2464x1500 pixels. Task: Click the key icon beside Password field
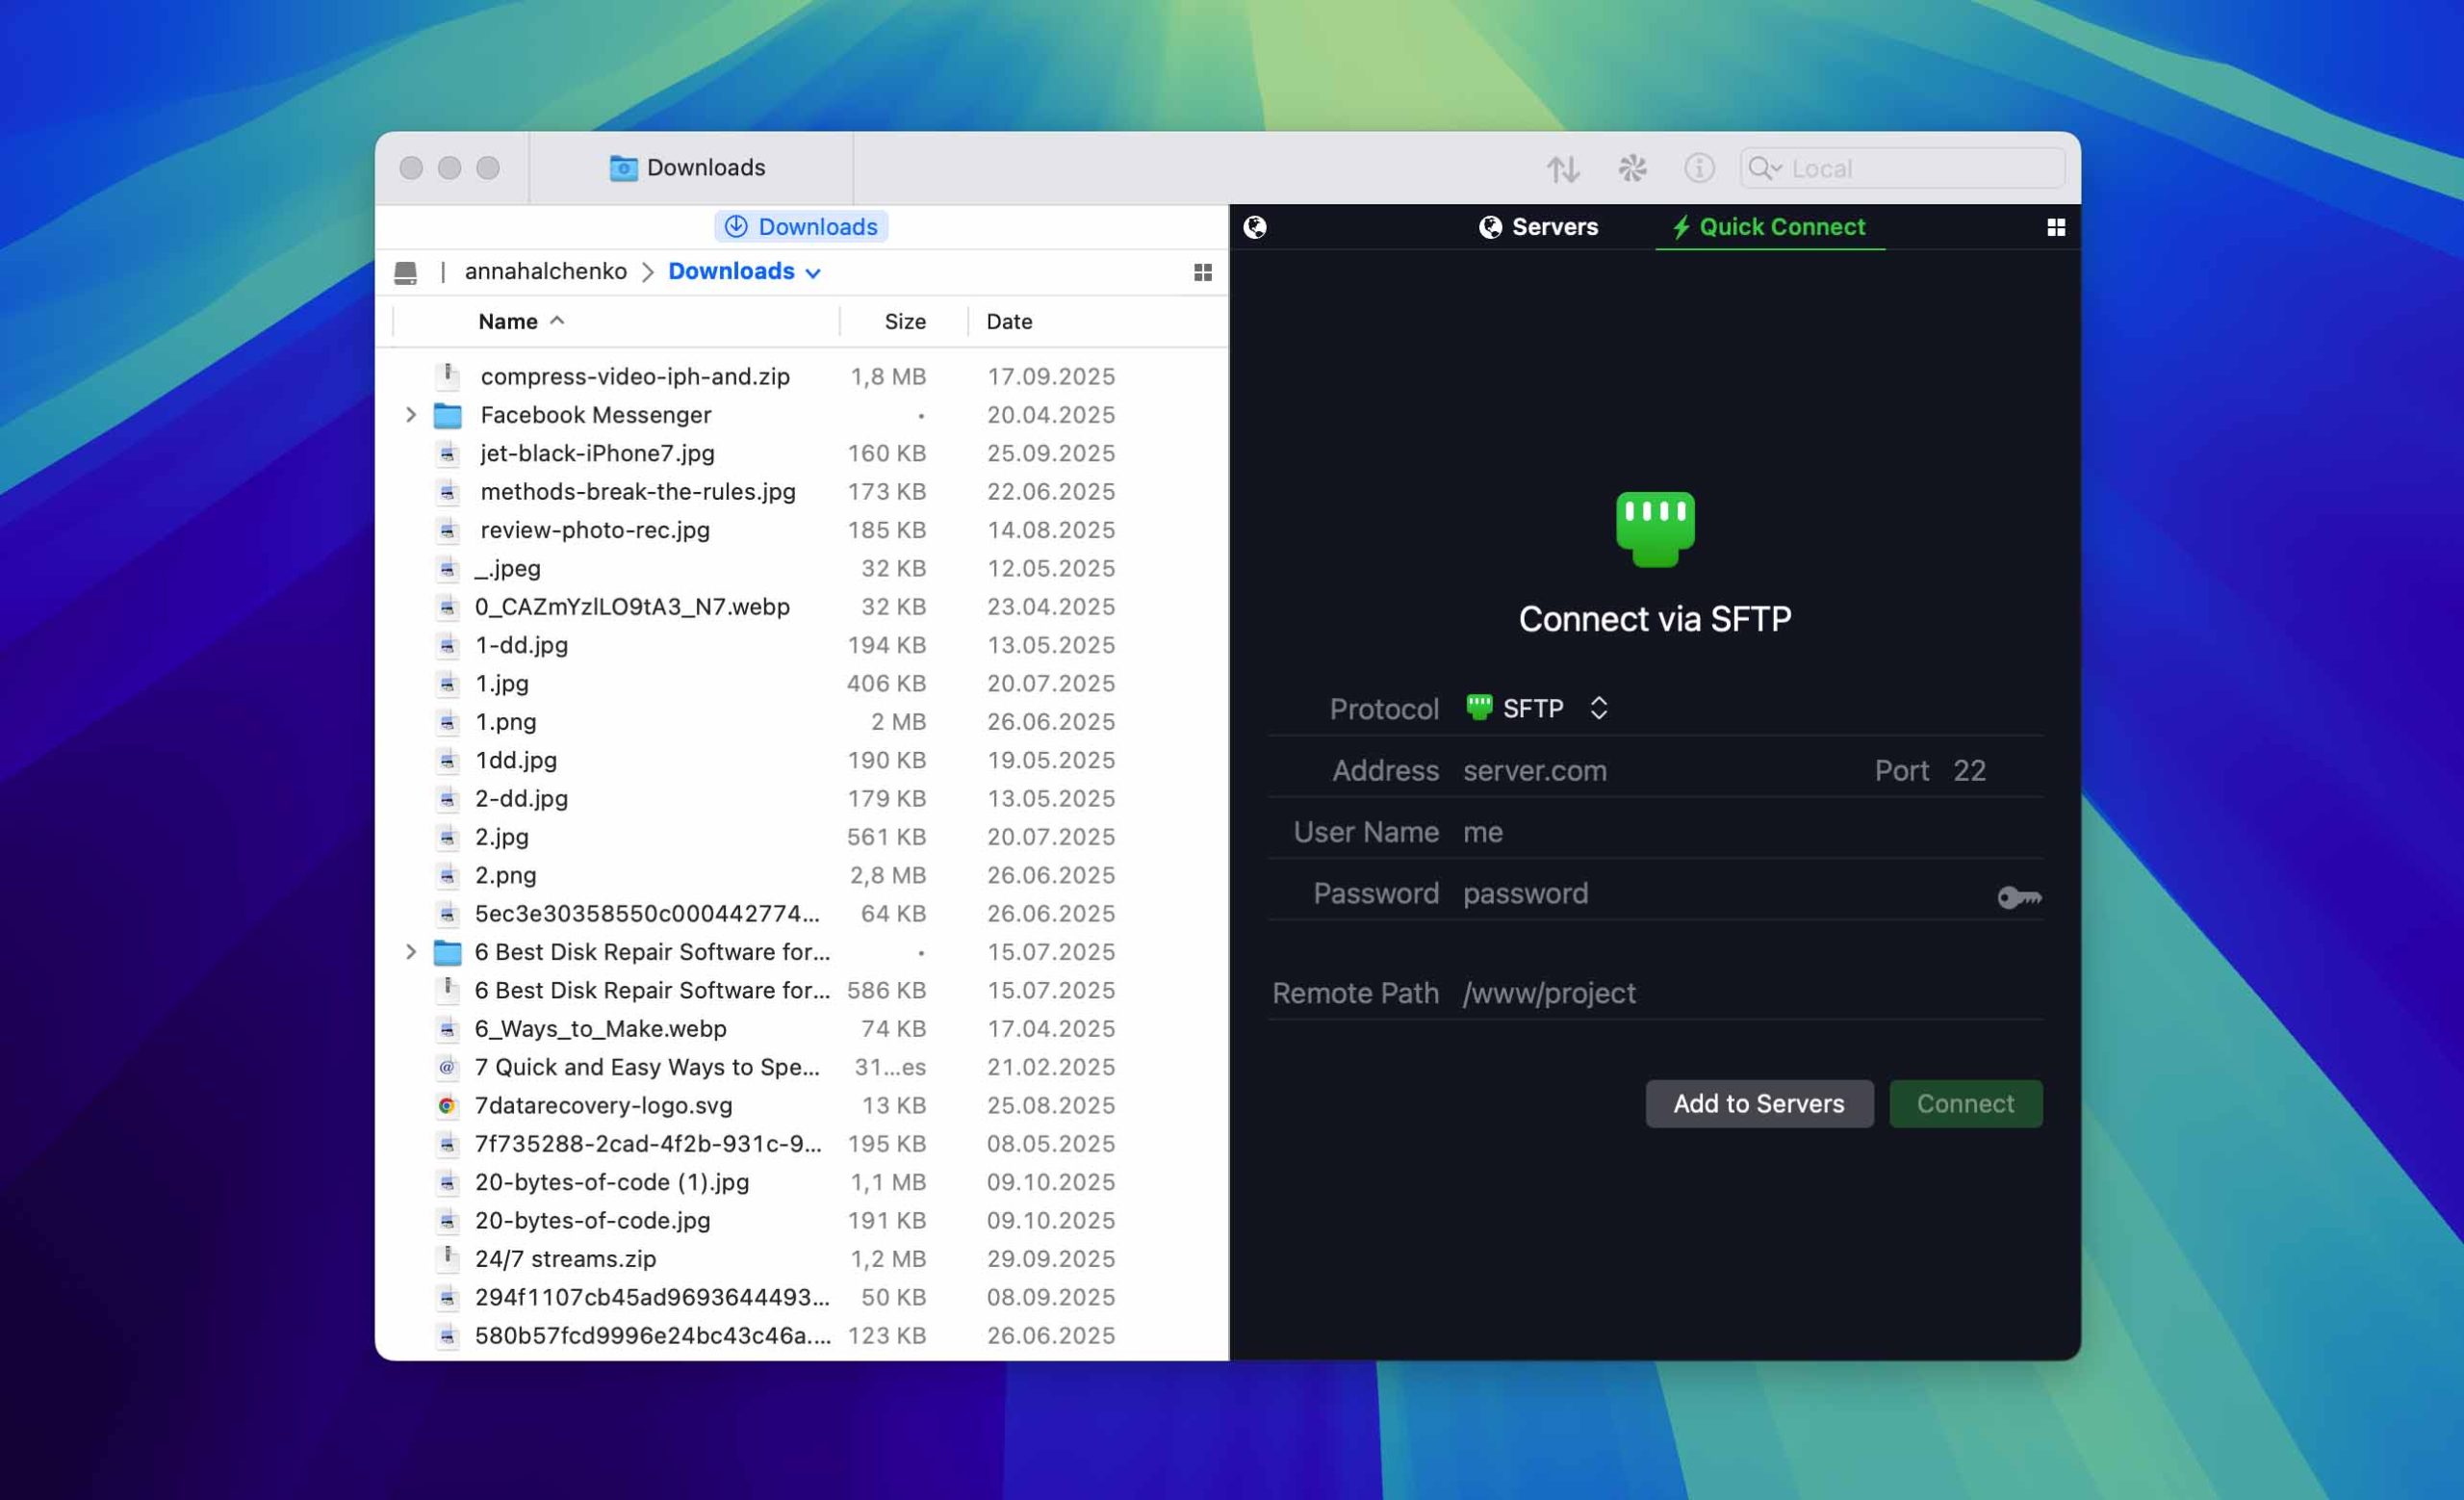[x=2019, y=897]
